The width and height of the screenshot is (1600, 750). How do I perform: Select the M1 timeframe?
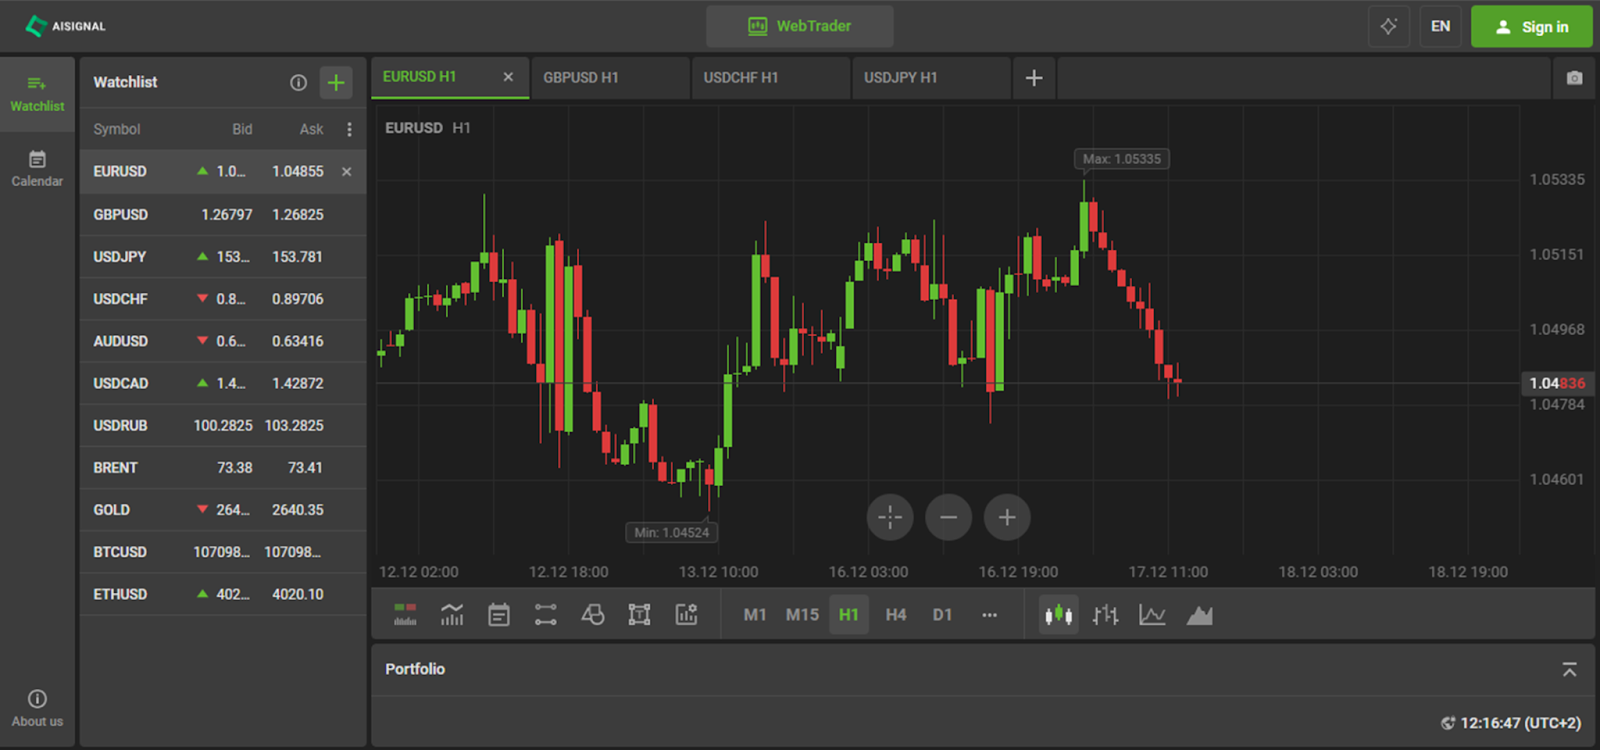755,615
